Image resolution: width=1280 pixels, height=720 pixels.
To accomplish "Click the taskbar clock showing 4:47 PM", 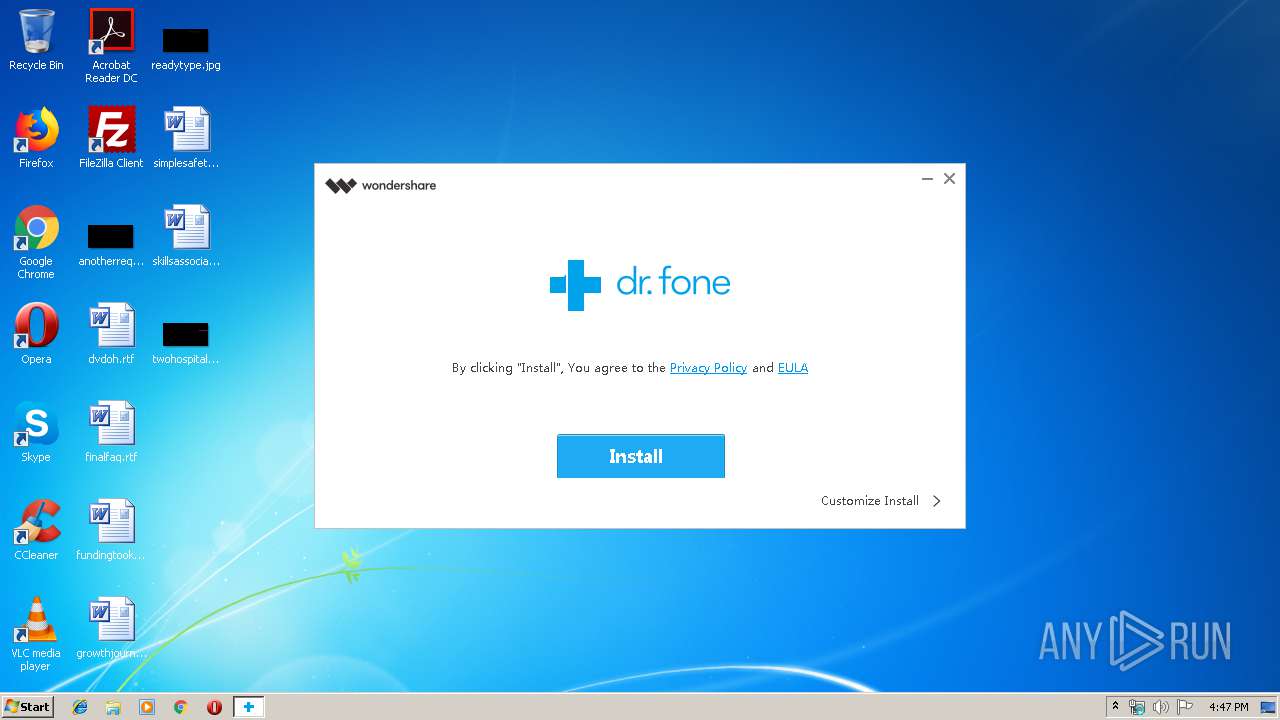I will pyautogui.click(x=1228, y=707).
